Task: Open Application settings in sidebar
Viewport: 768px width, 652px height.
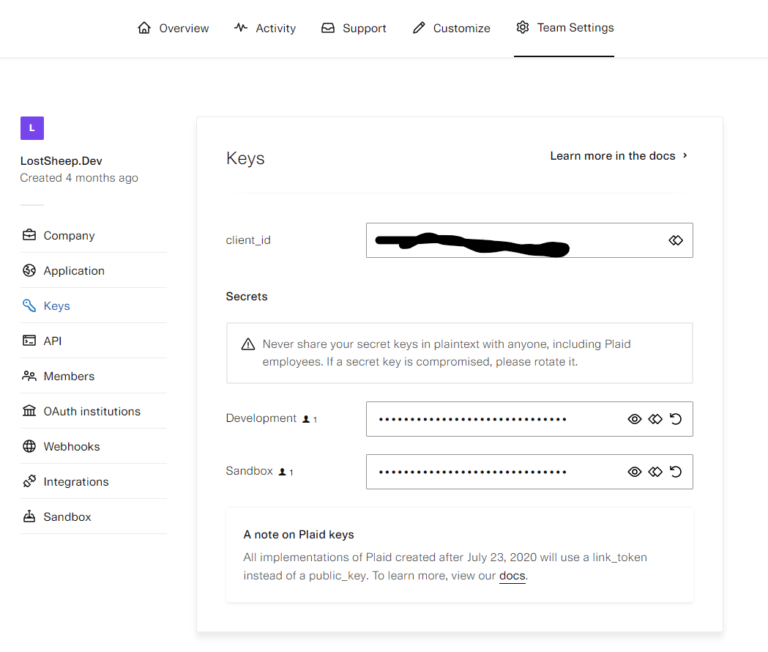Action: (x=94, y=270)
